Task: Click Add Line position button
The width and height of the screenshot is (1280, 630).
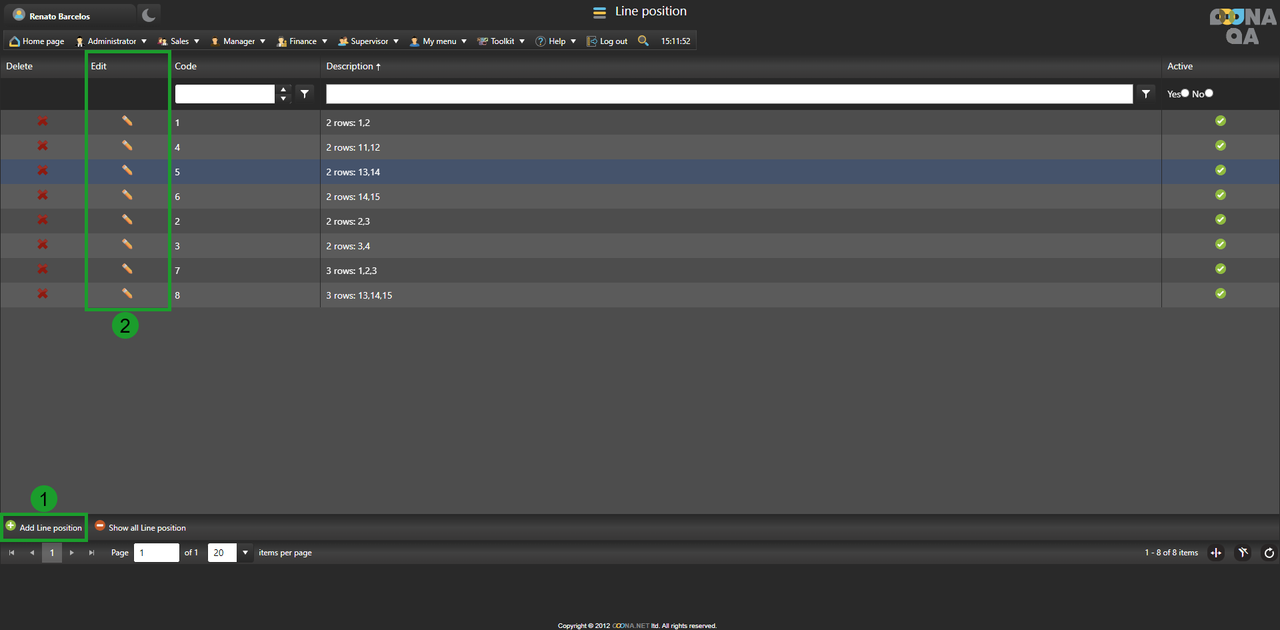Action: tap(44, 527)
